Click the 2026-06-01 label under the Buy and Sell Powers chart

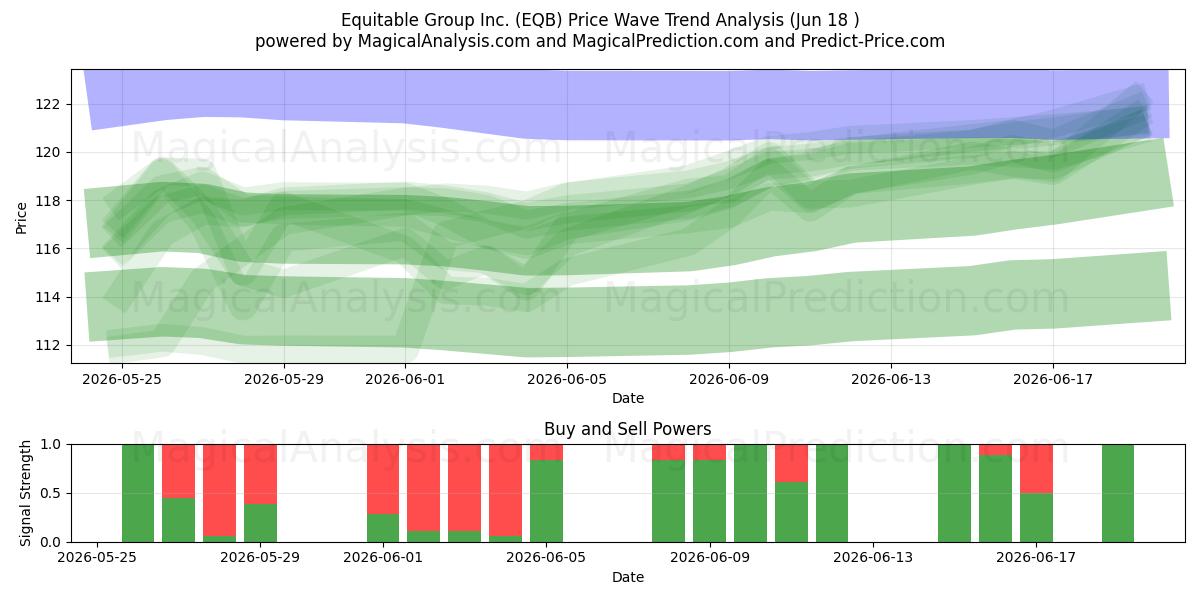tap(383, 558)
